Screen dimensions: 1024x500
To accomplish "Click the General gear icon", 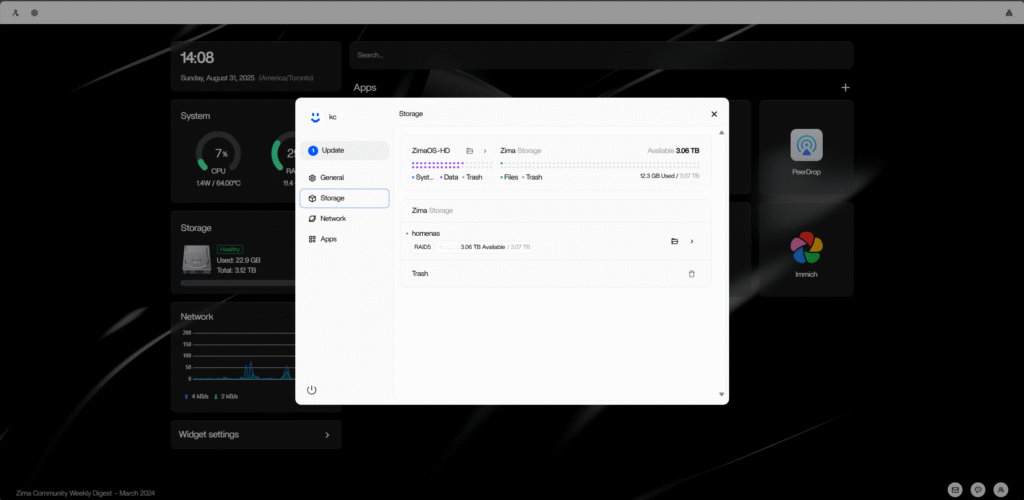I will 312,178.
